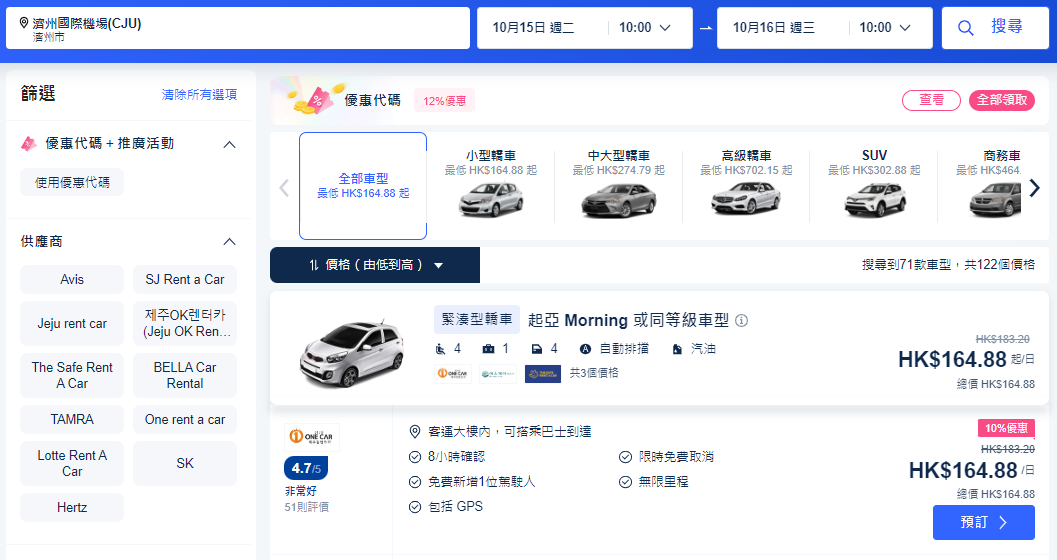The width and height of the screenshot is (1057, 560).
Task: Toggle the Lotte Rent A Car filter
Action: click(72, 463)
